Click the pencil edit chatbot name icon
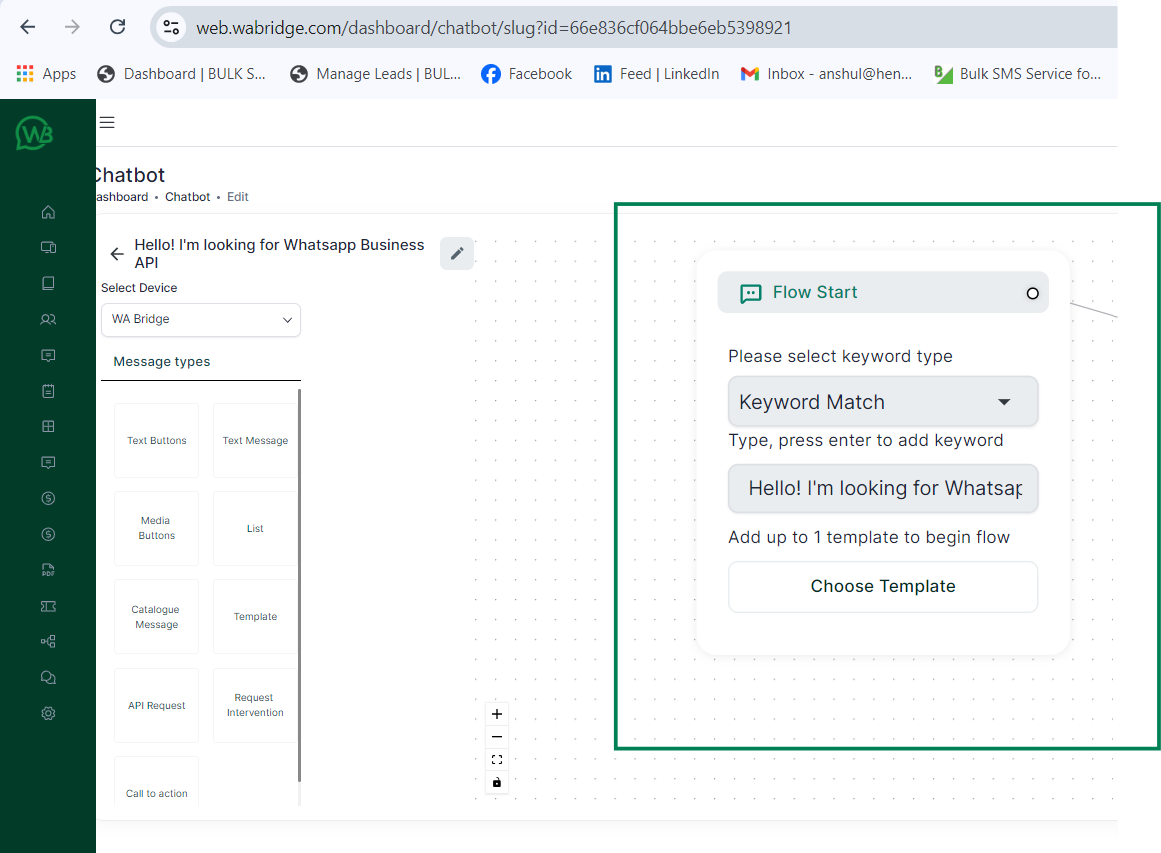The image size is (1161, 853). [x=457, y=253]
